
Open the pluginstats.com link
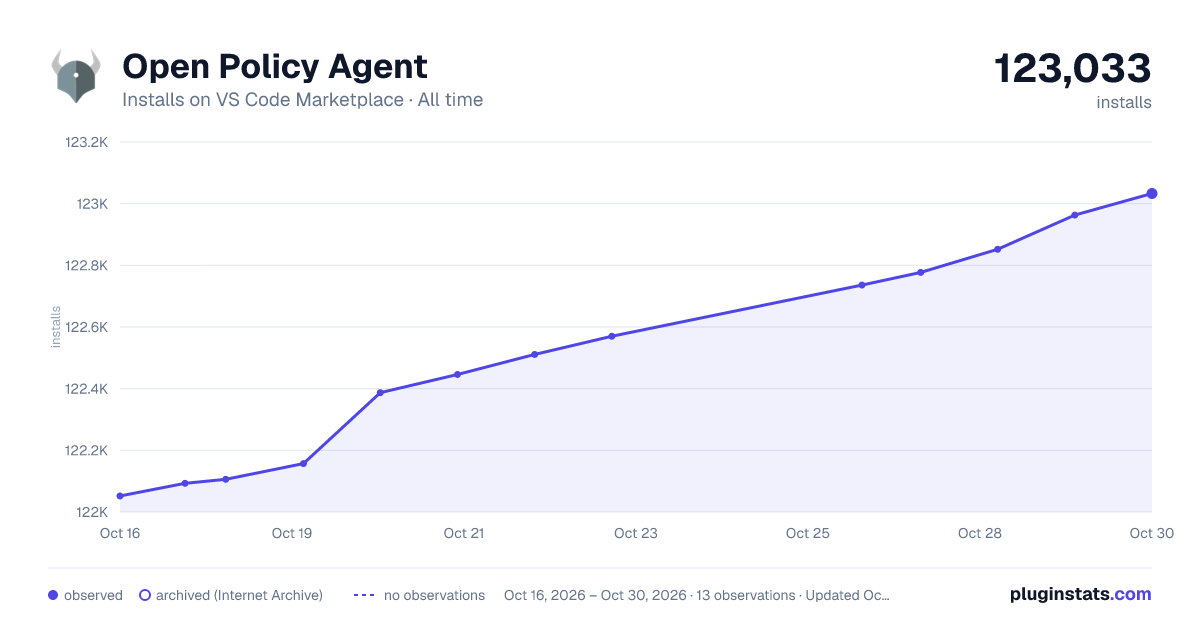coord(1081,594)
